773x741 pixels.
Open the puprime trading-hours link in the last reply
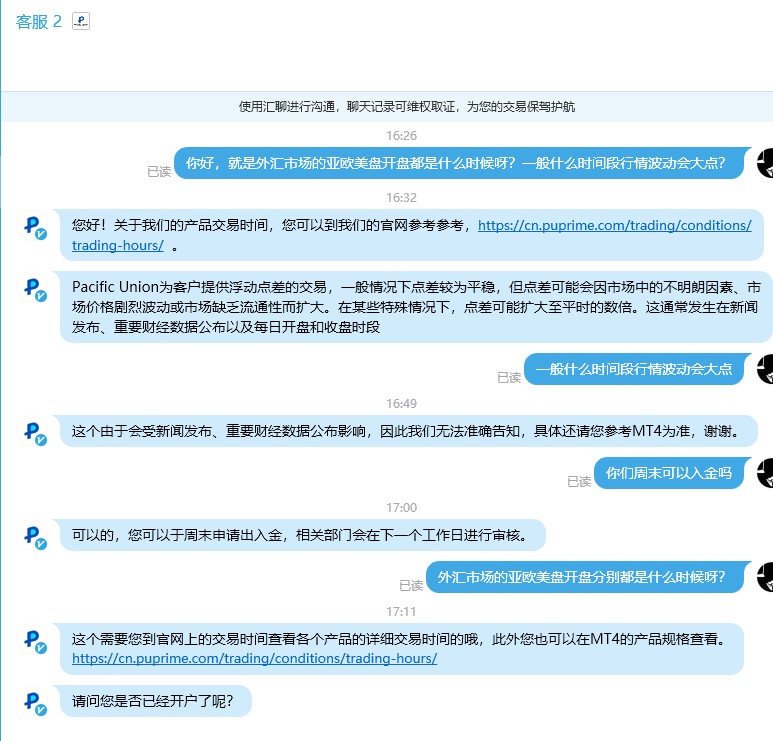pyautogui.click(x=254, y=659)
